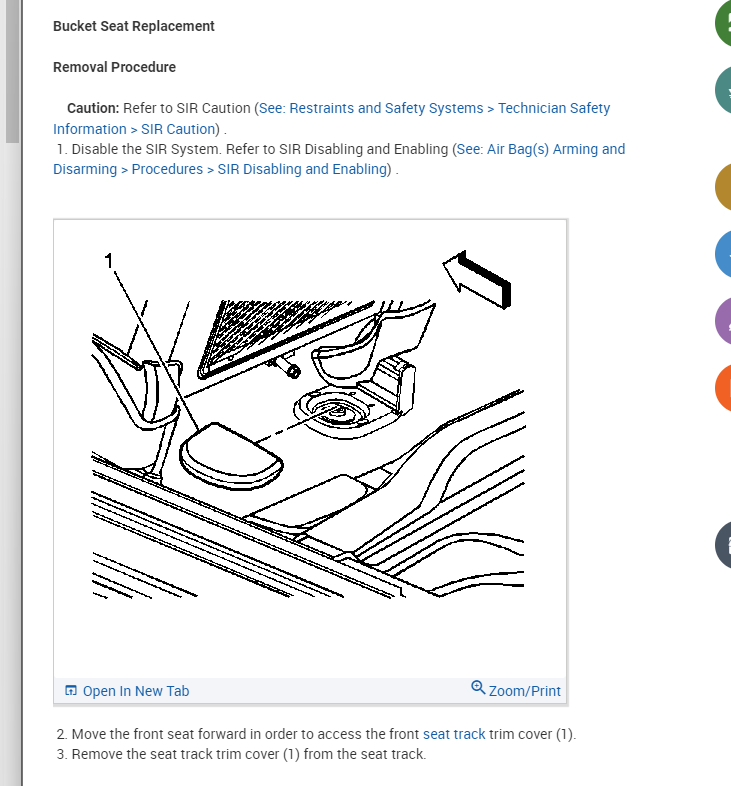Image resolution: width=731 pixels, height=786 pixels.
Task: Click the Open In New Tab icon
Action: [x=71, y=691]
